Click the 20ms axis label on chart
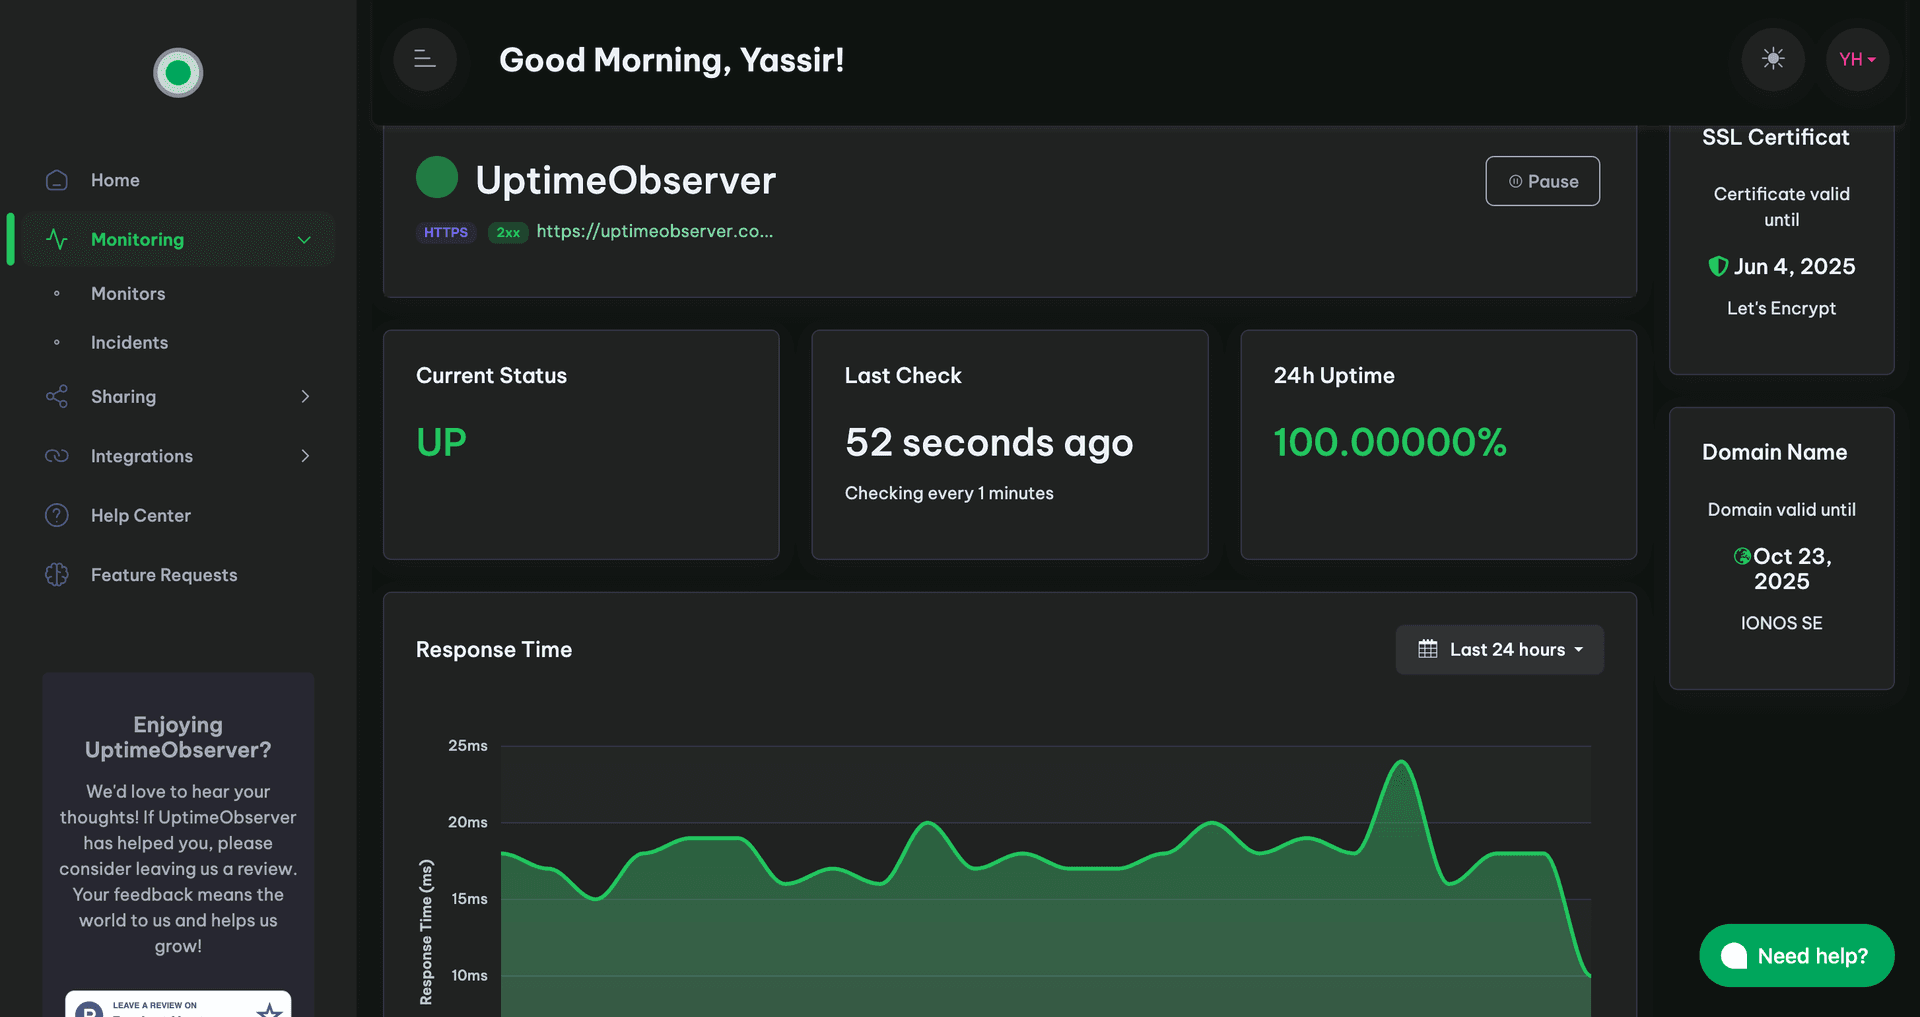This screenshot has height=1017, width=1920. pos(468,822)
